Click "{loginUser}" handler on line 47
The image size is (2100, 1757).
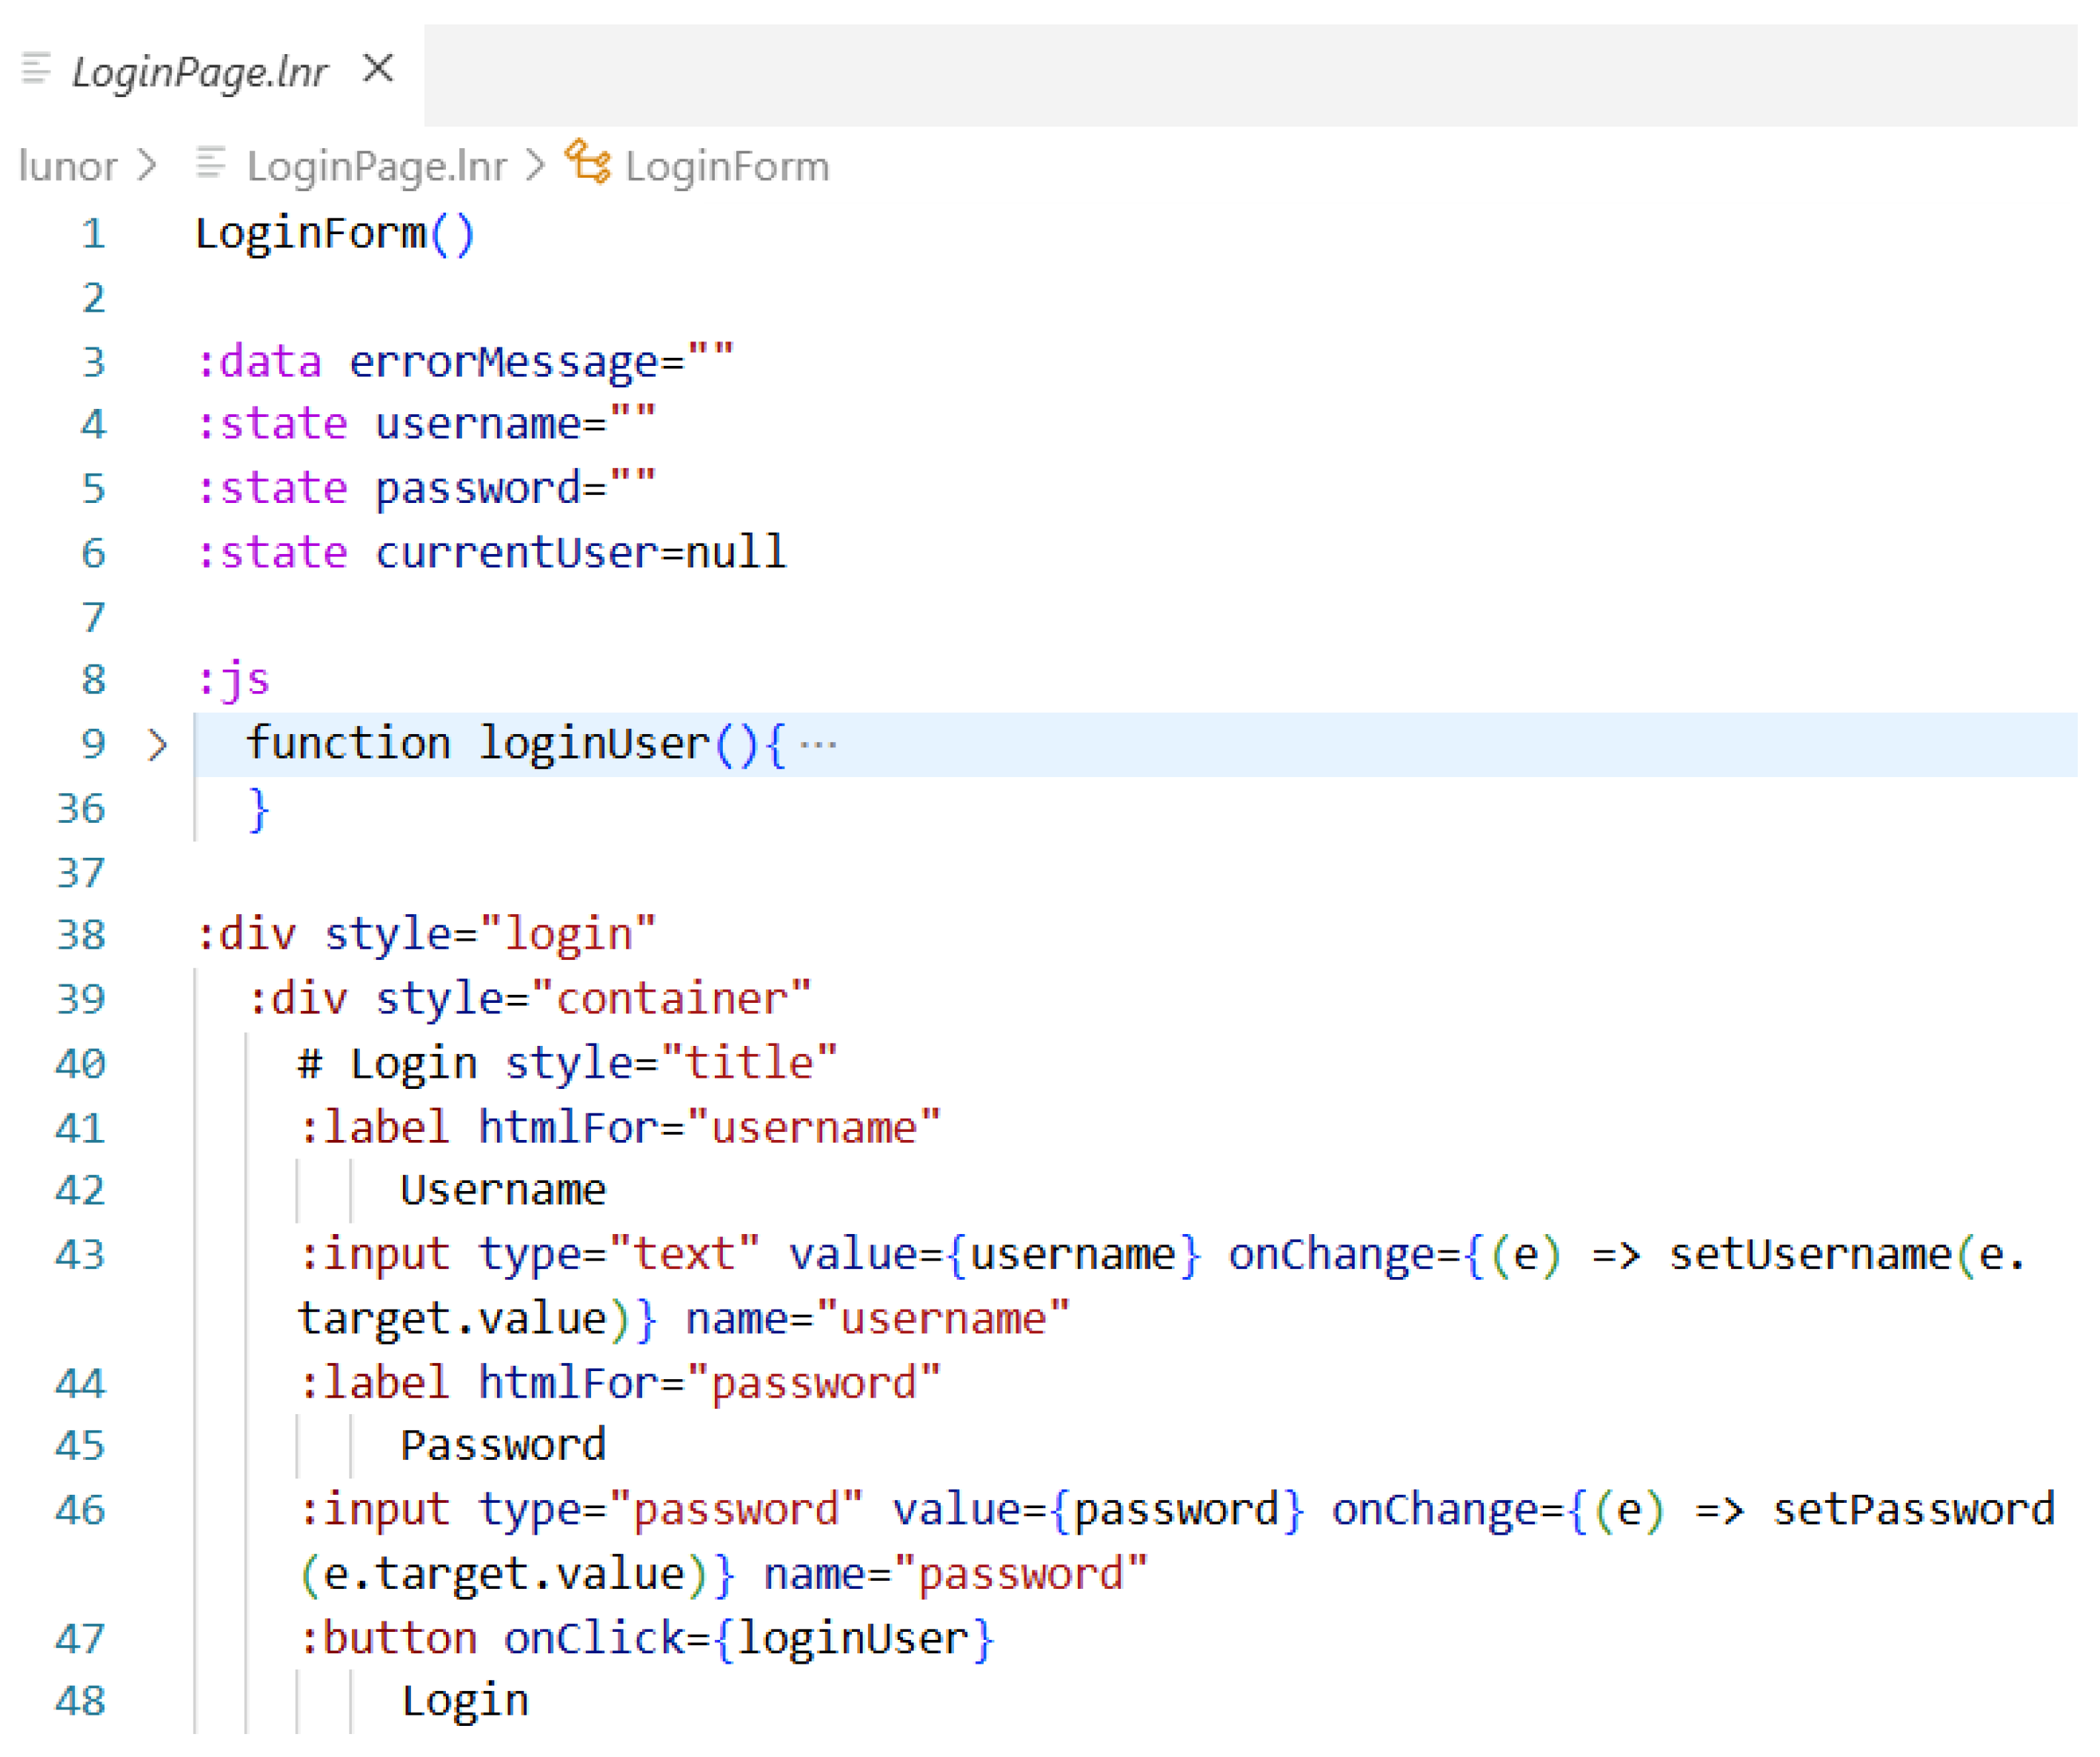(854, 1640)
